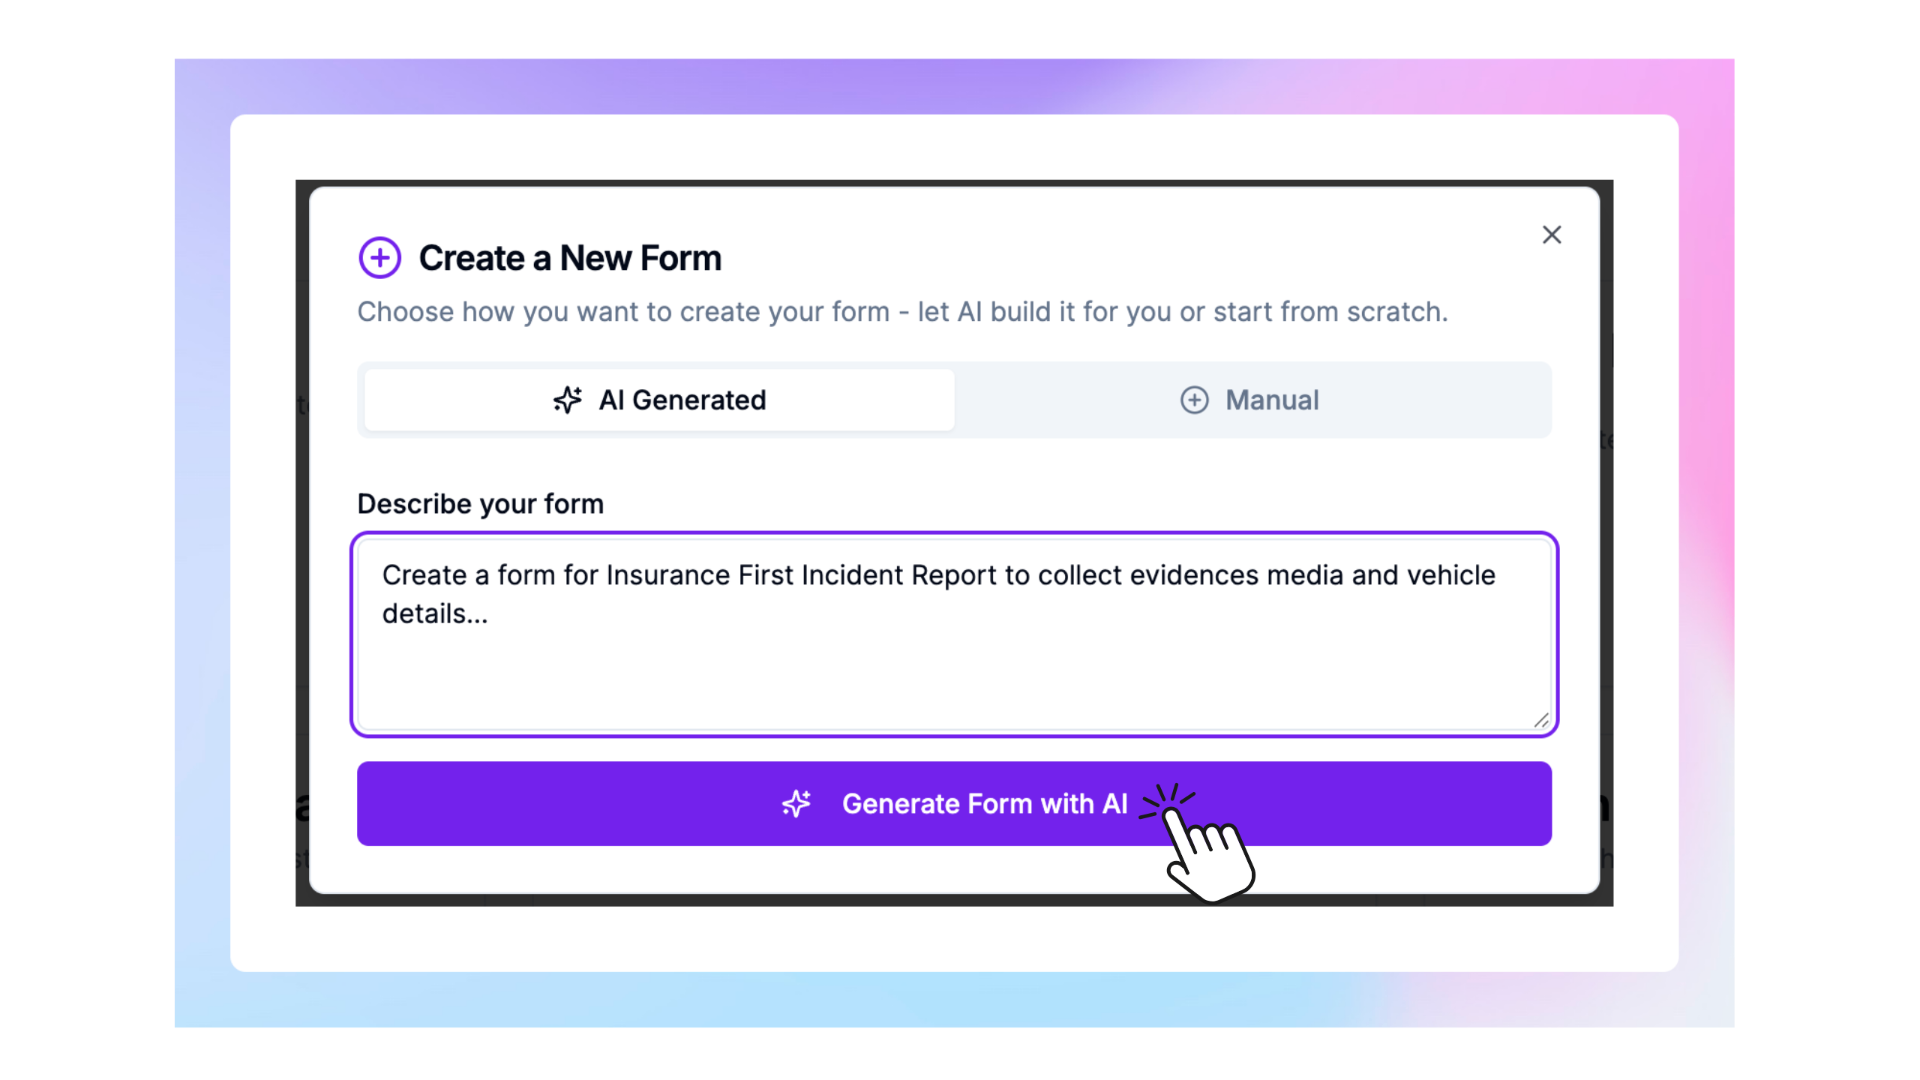Viewport: 1920px width, 1080px height.
Task: Click the plus circle icon beside the dialog title
Action: click(379, 257)
